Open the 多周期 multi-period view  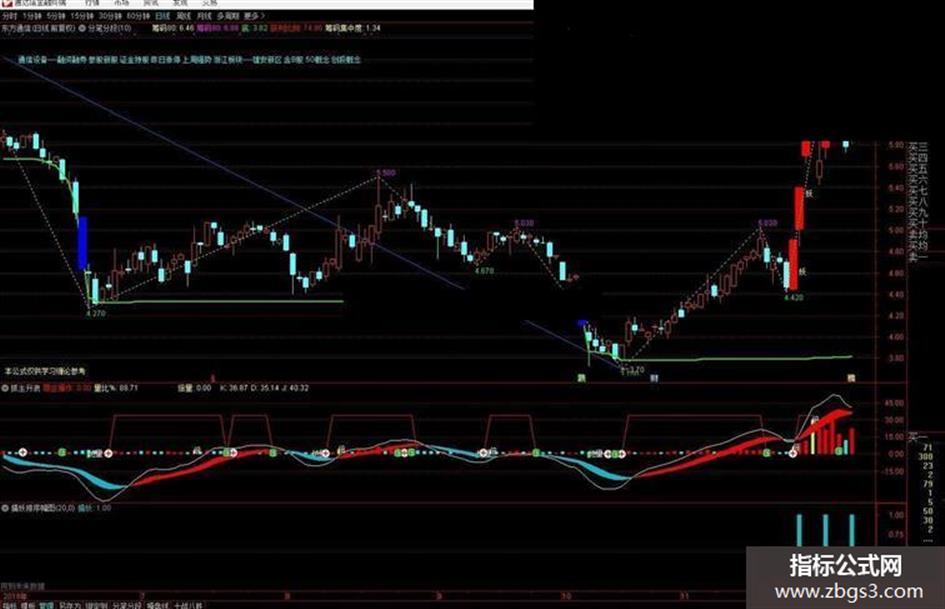pyautogui.click(x=228, y=16)
